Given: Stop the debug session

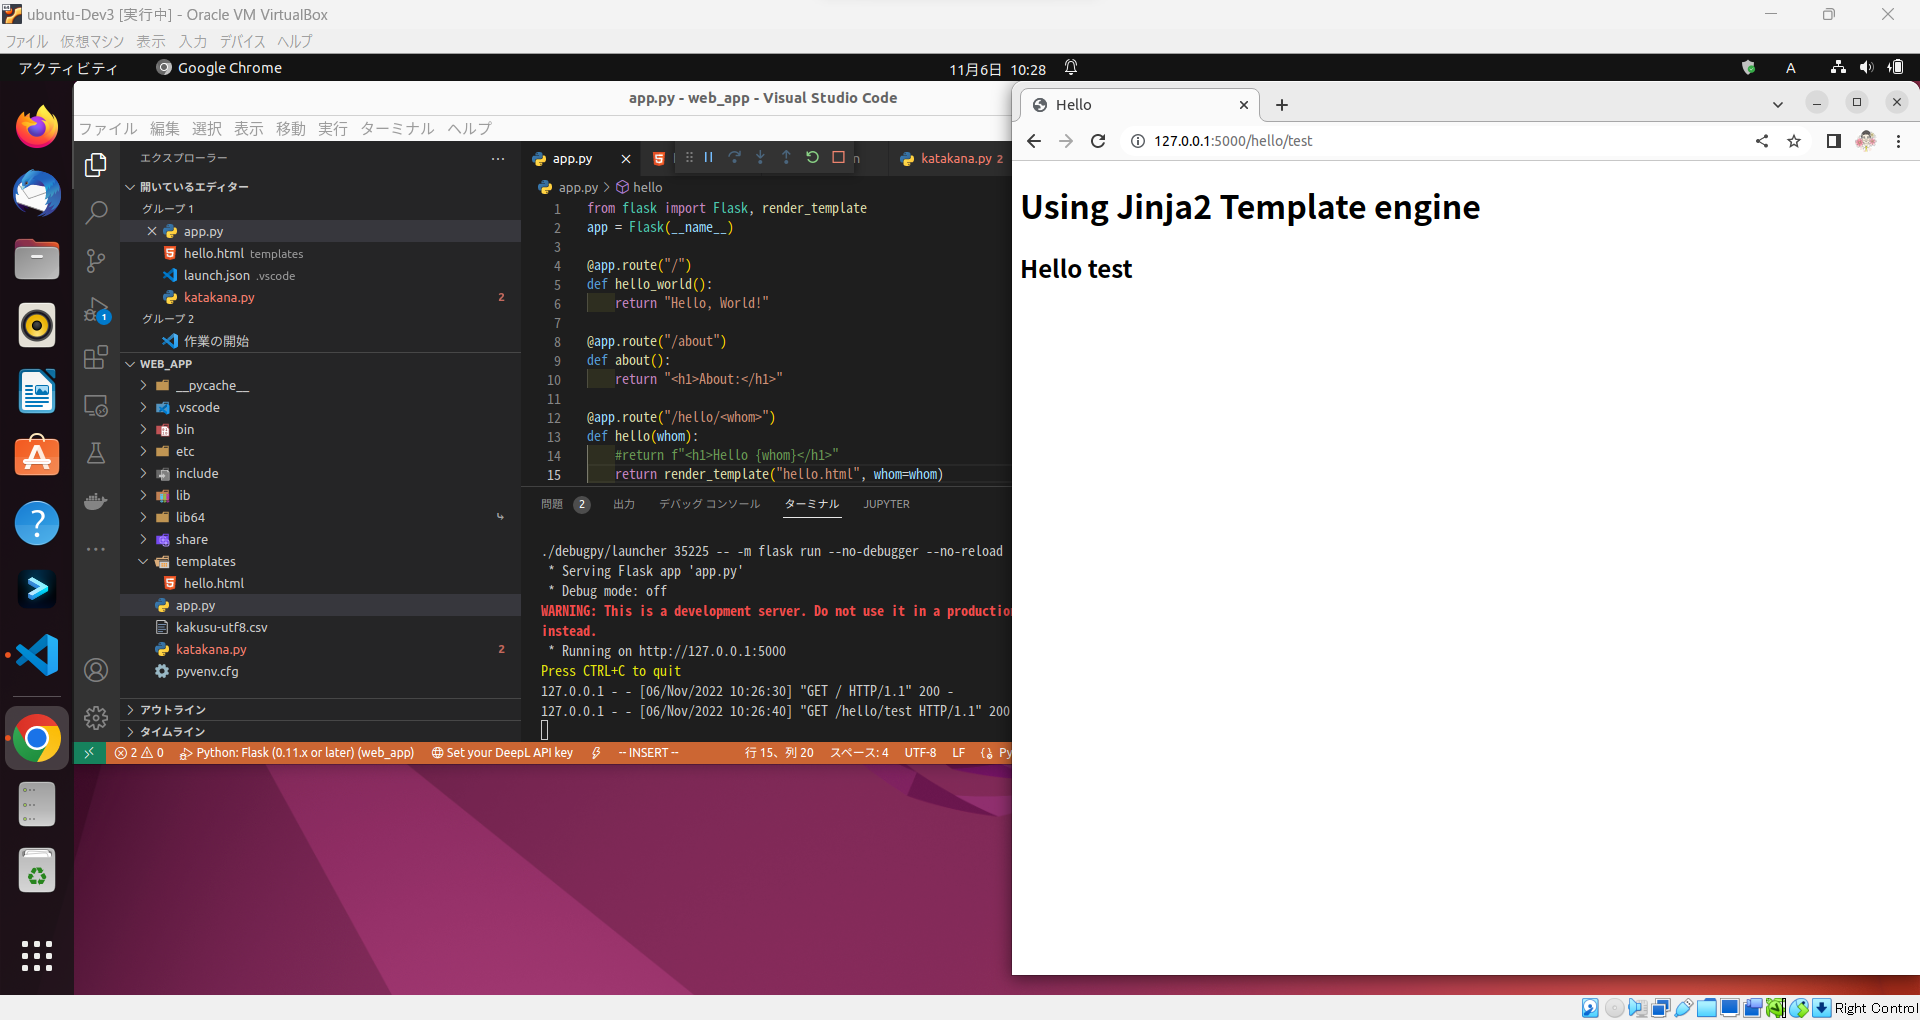Looking at the screenshot, I should pyautogui.click(x=838, y=158).
